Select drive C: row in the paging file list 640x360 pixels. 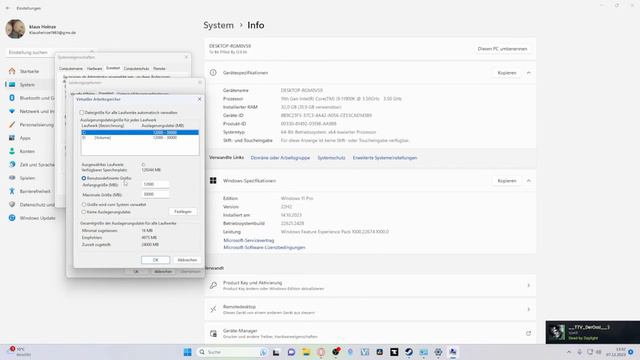click(x=140, y=133)
